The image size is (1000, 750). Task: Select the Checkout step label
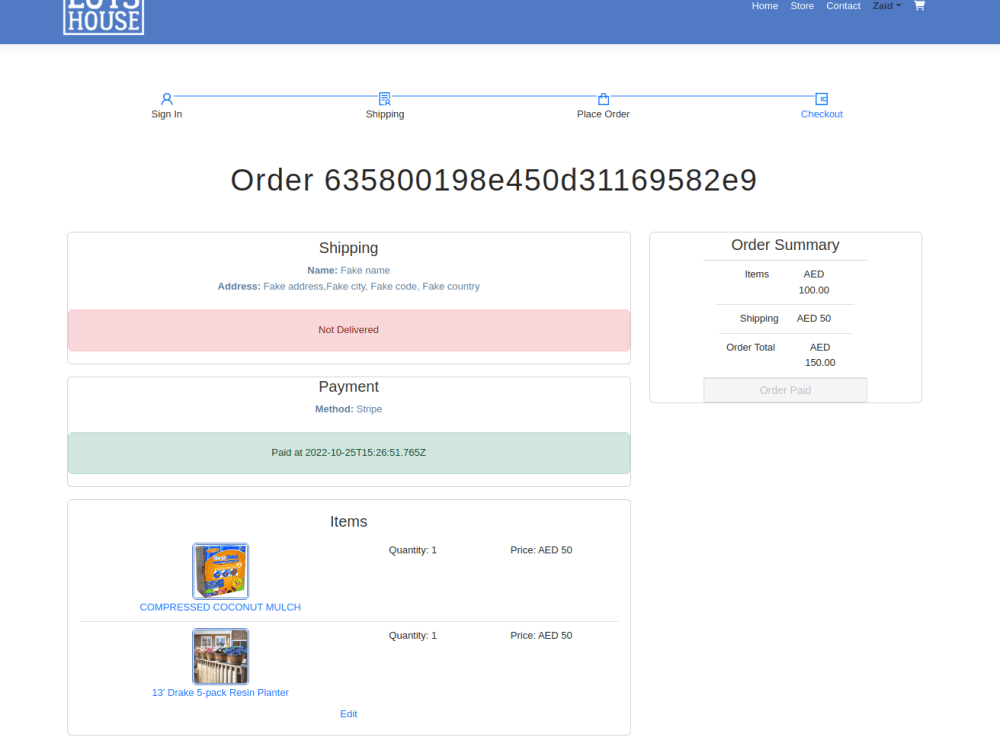pyautogui.click(x=821, y=114)
